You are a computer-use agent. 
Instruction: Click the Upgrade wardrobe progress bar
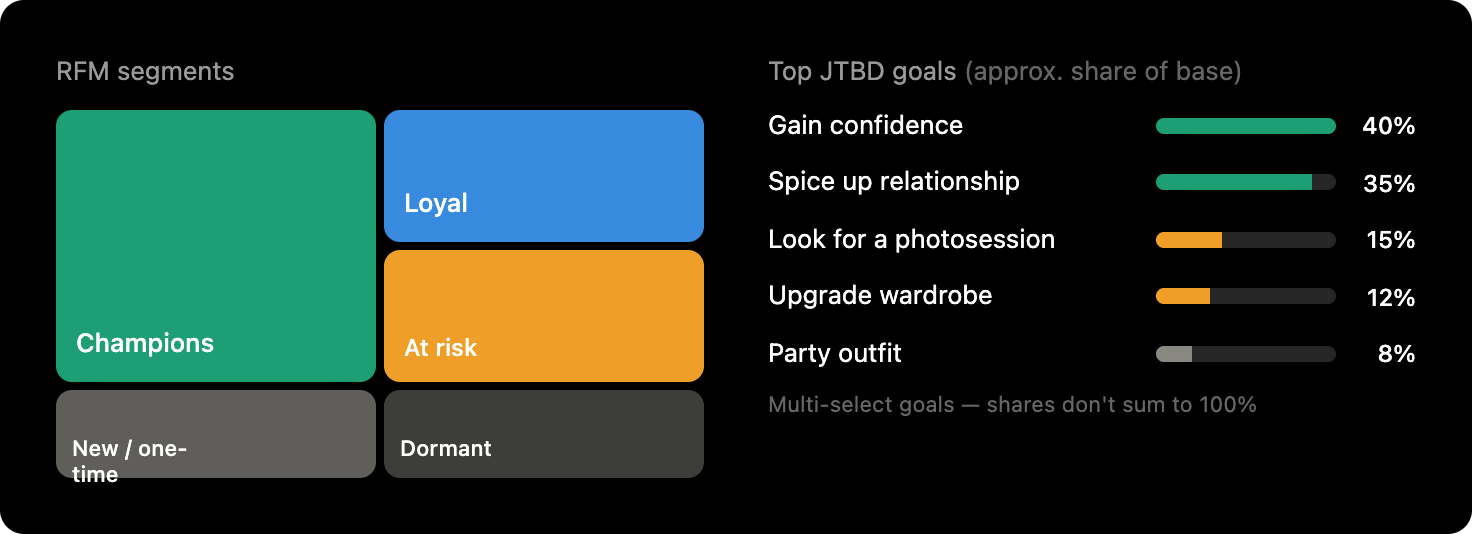(x=1246, y=296)
